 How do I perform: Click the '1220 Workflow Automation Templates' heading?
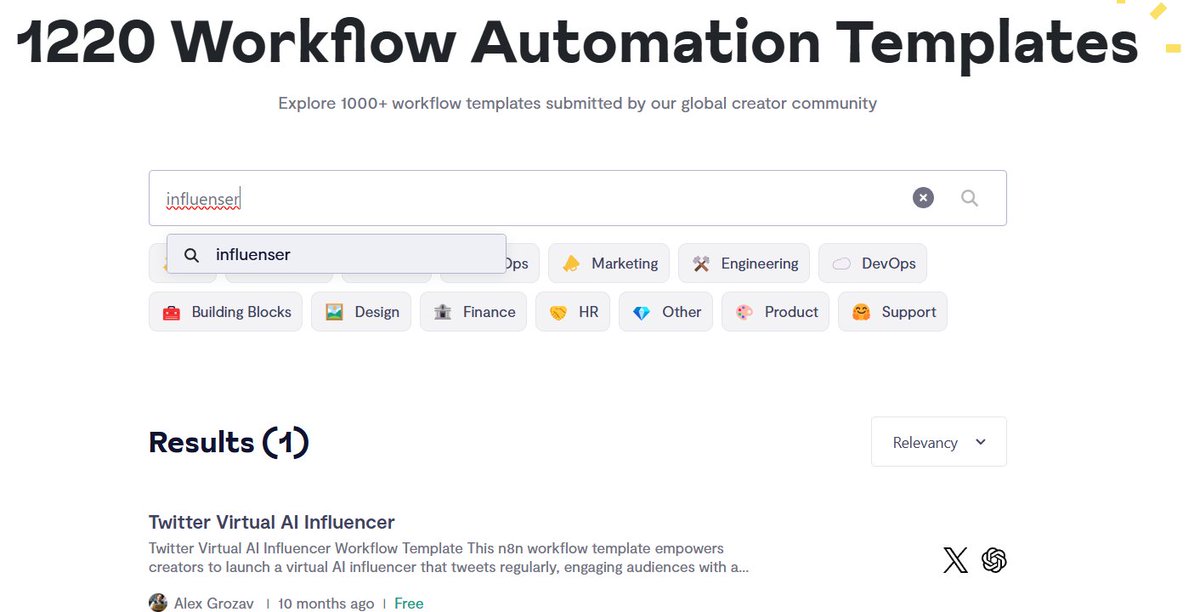click(x=578, y=43)
